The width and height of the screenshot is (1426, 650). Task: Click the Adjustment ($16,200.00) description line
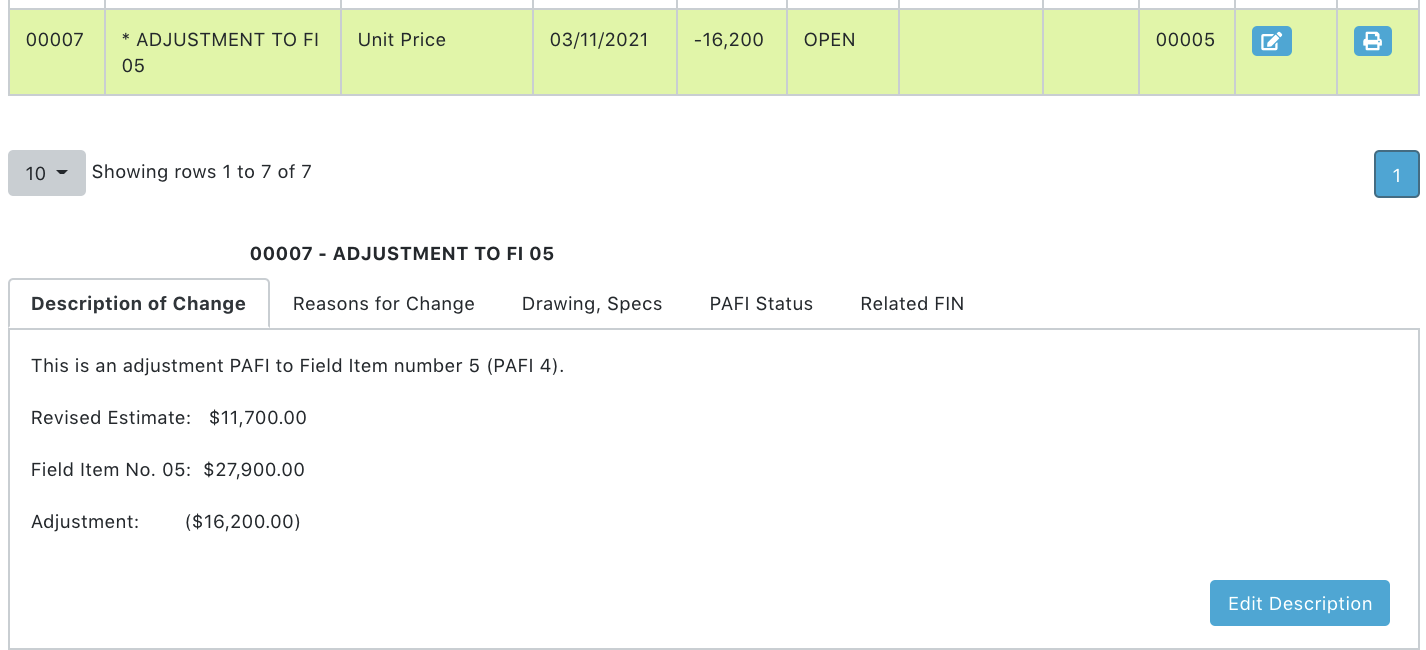tap(166, 522)
